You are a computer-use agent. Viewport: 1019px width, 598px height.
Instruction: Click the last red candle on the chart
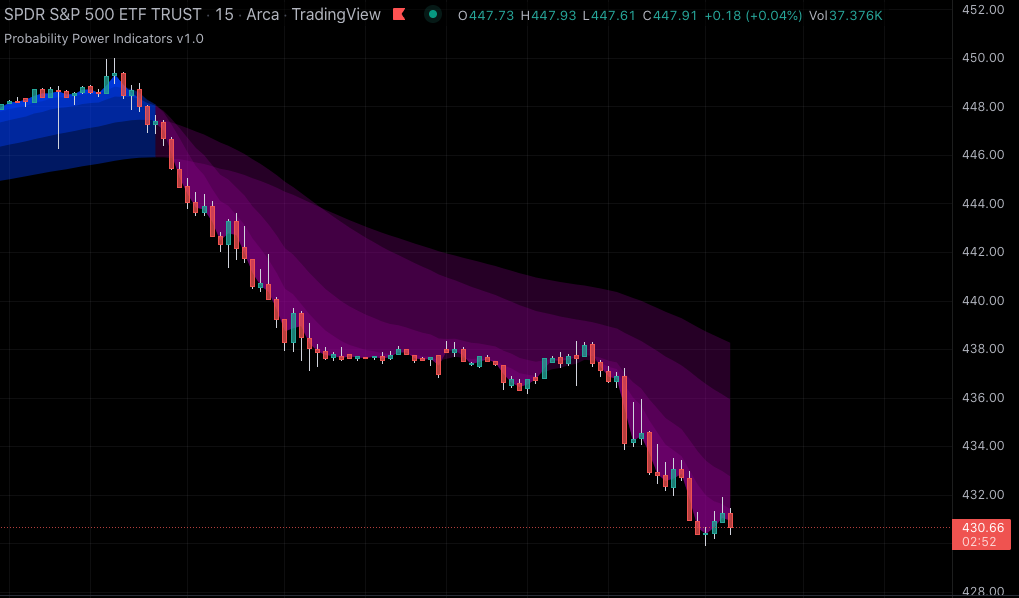pyautogui.click(x=731, y=520)
